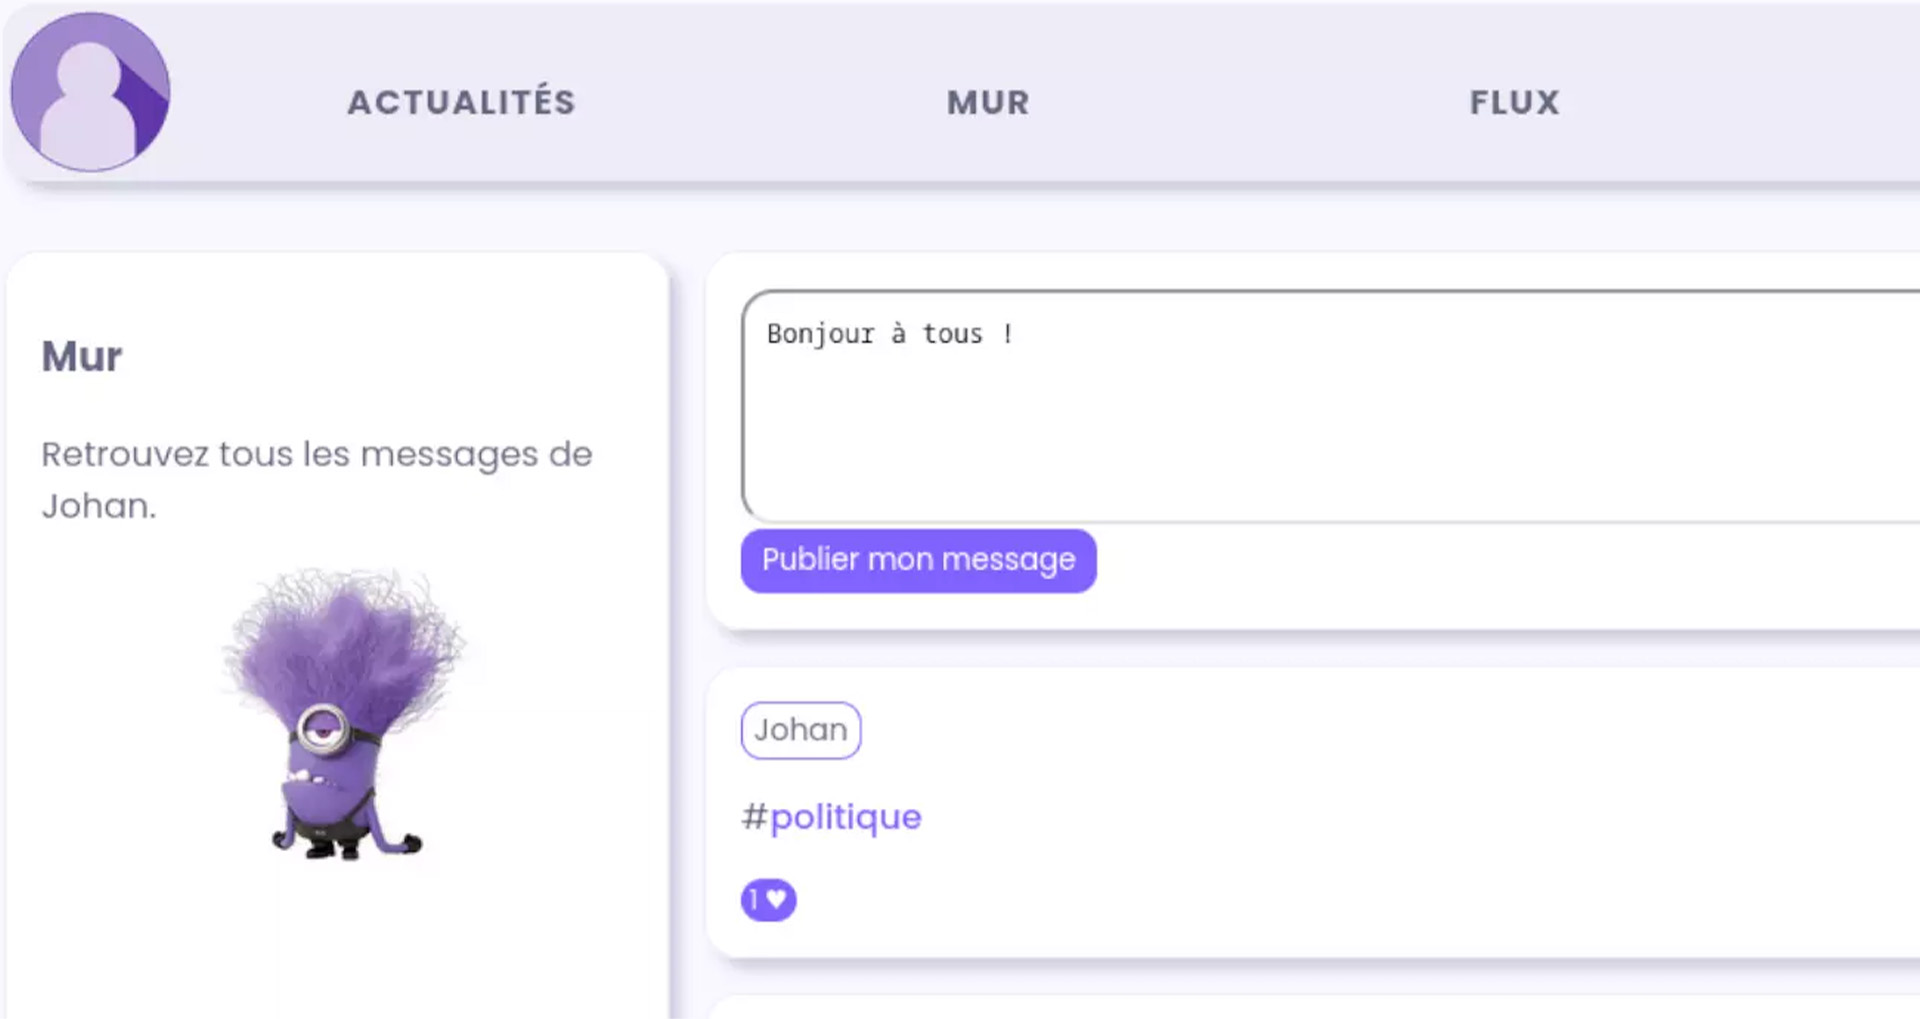Click the Mur heading in sidebar

(82, 357)
